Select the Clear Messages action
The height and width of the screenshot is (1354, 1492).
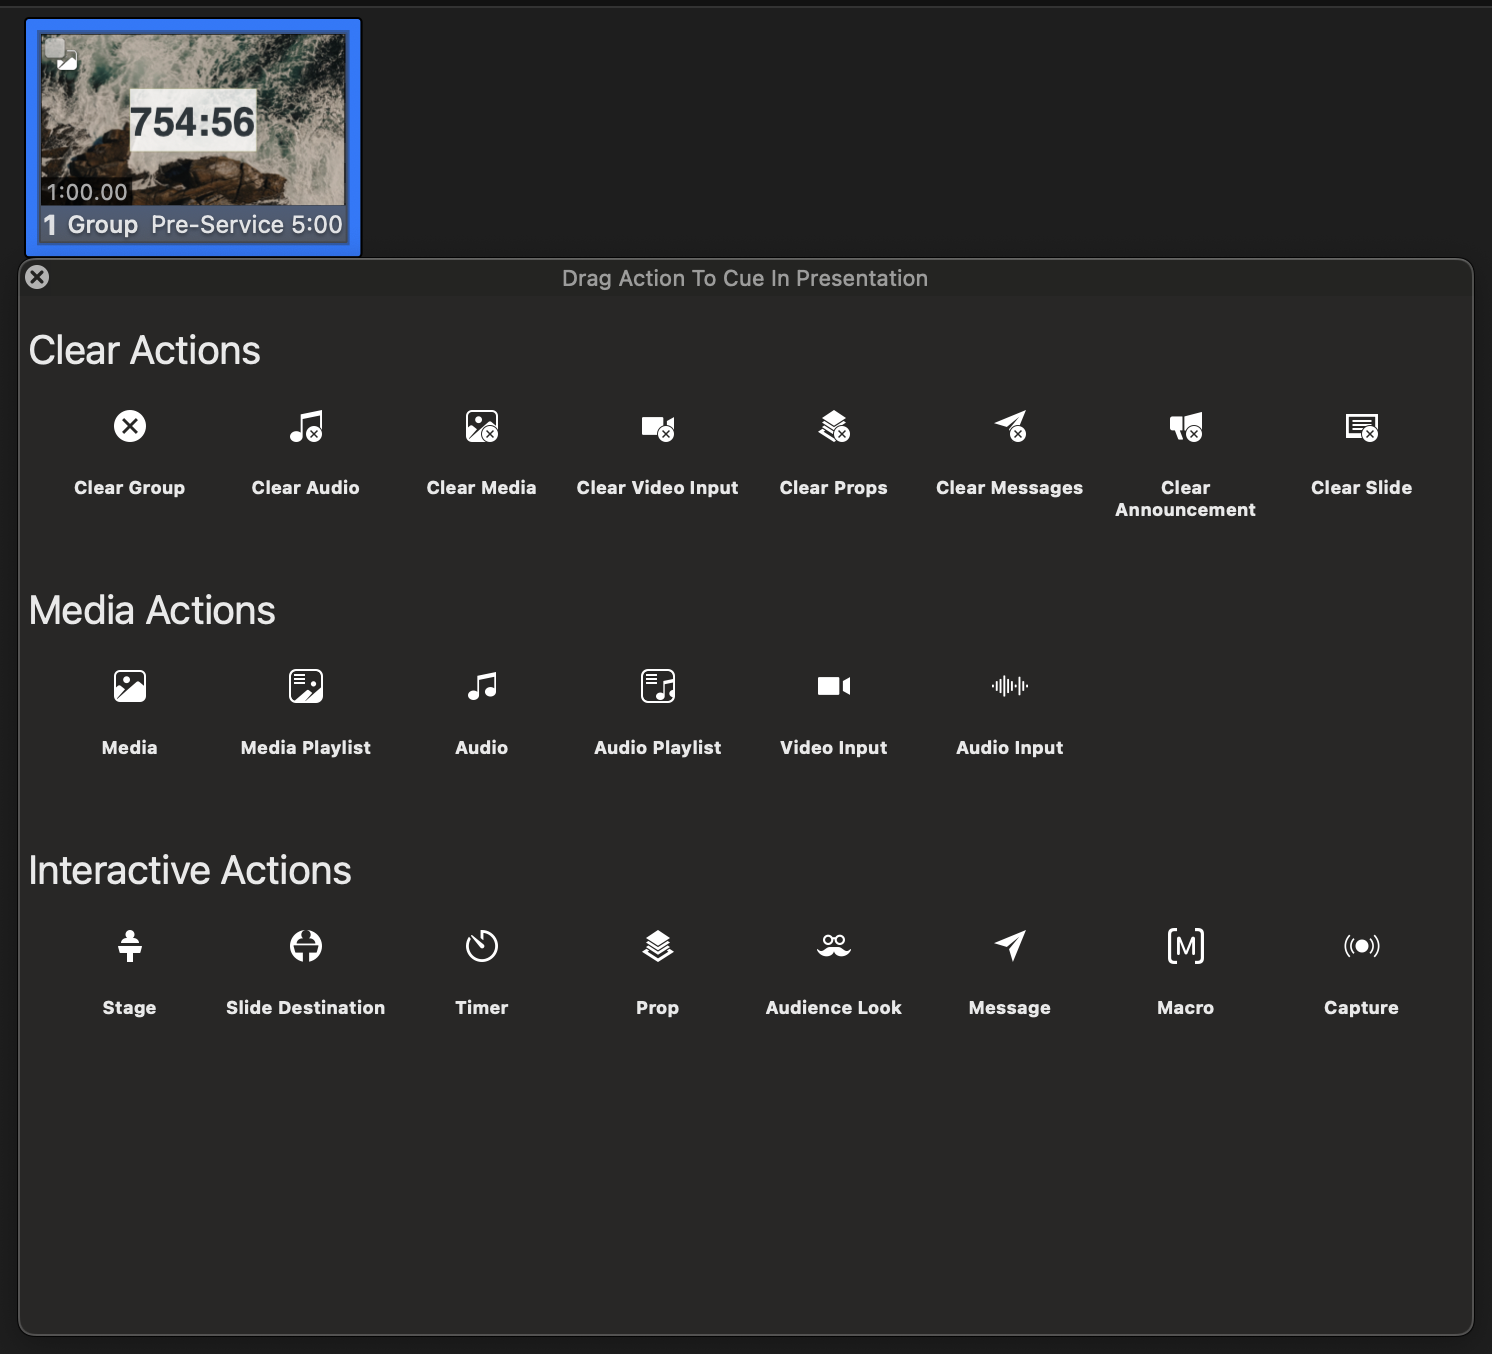pyautogui.click(x=1009, y=427)
